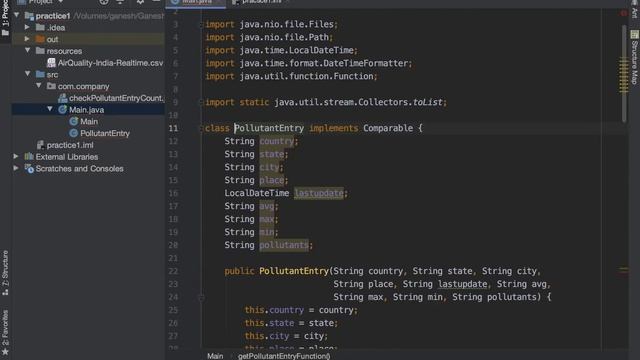Collapse the Main.java file node arrow

[x=50, y=109]
